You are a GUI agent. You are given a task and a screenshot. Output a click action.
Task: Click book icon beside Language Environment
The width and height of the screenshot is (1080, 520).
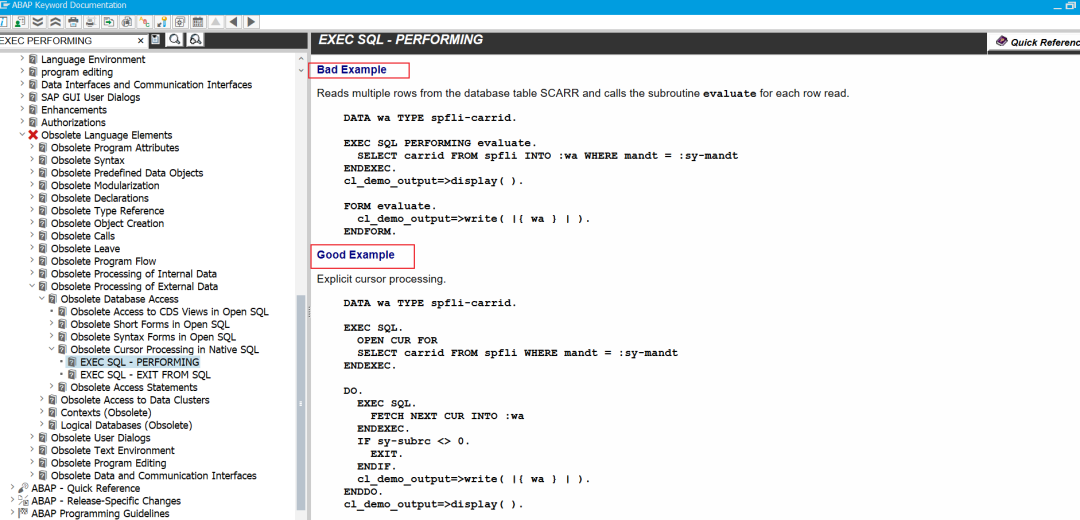click(33, 59)
